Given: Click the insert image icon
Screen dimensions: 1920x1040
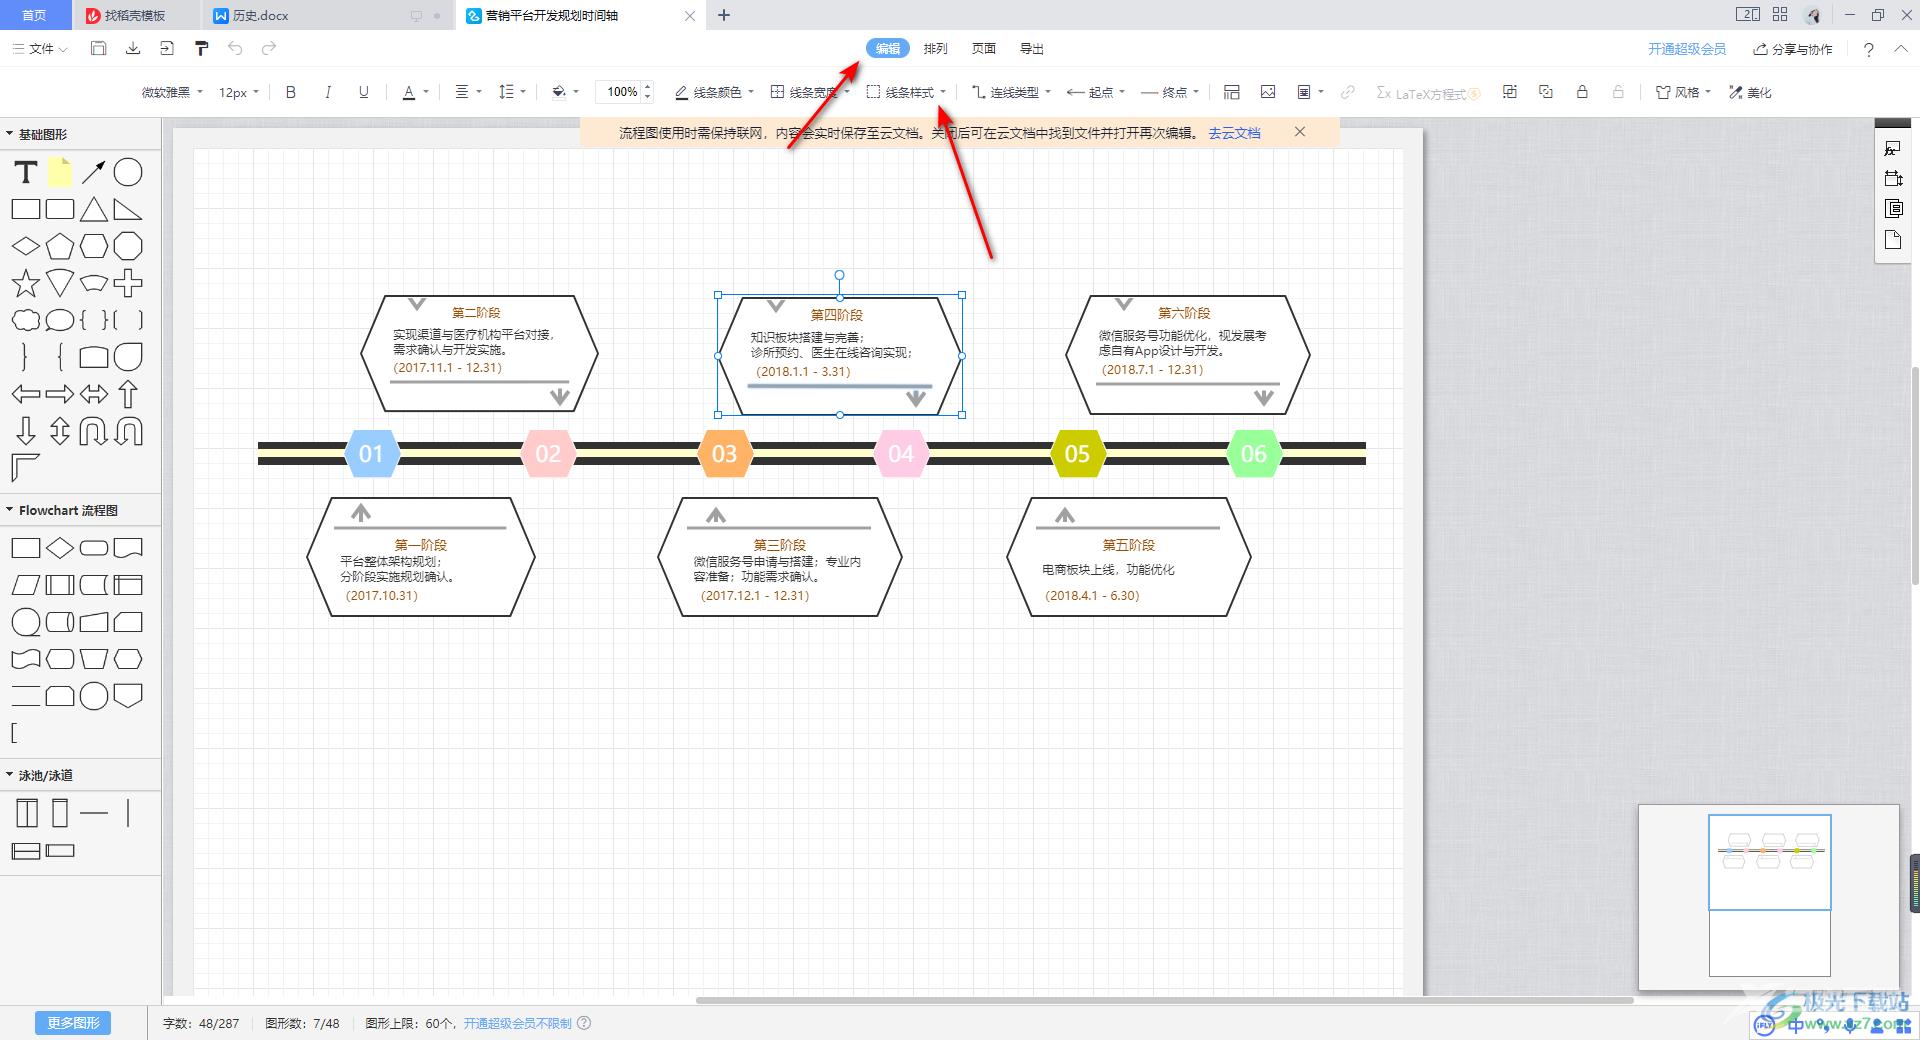Looking at the screenshot, I should click(1268, 92).
